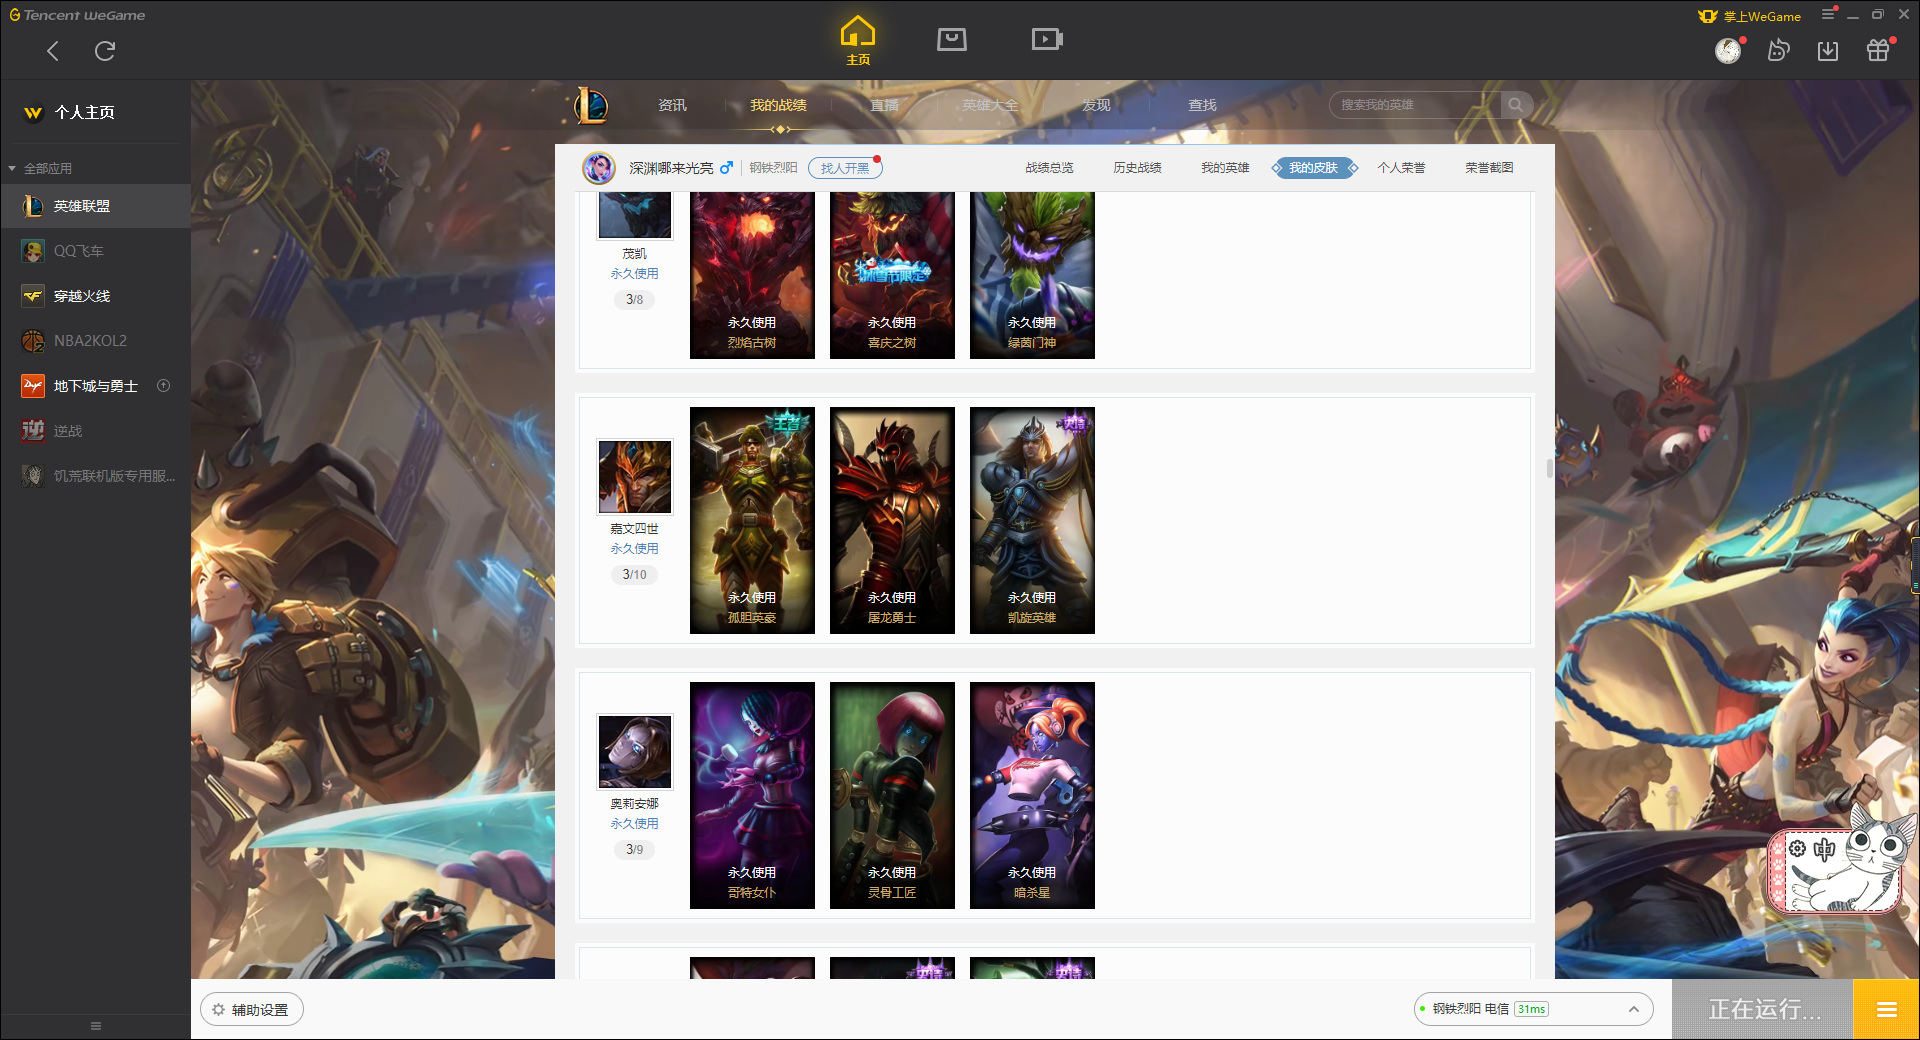The width and height of the screenshot is (1920, 1040).
Task: Select QQ飞车 in sidebar
Action: point(95,251)
